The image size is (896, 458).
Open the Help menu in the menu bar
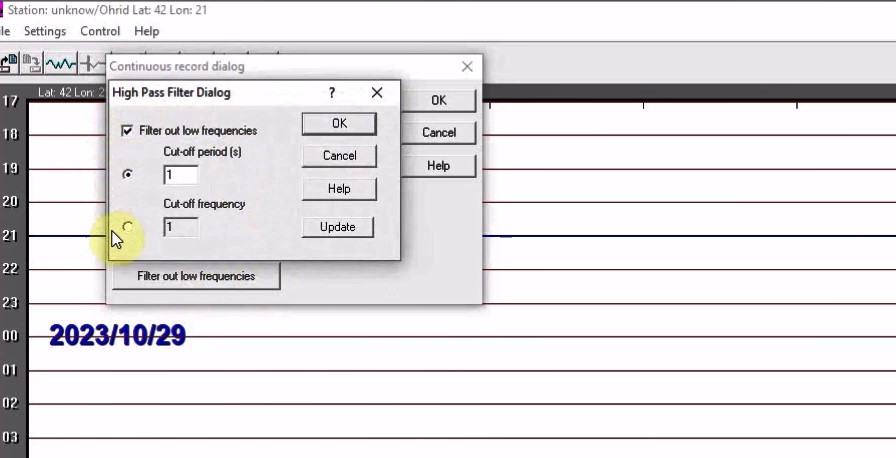pyautogui.click(x=146, y=31)
